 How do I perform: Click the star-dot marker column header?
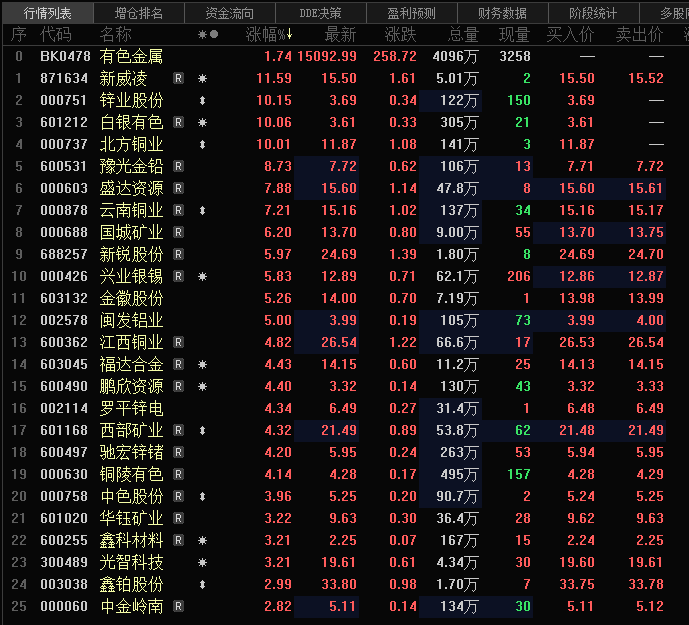pos(208,34)
